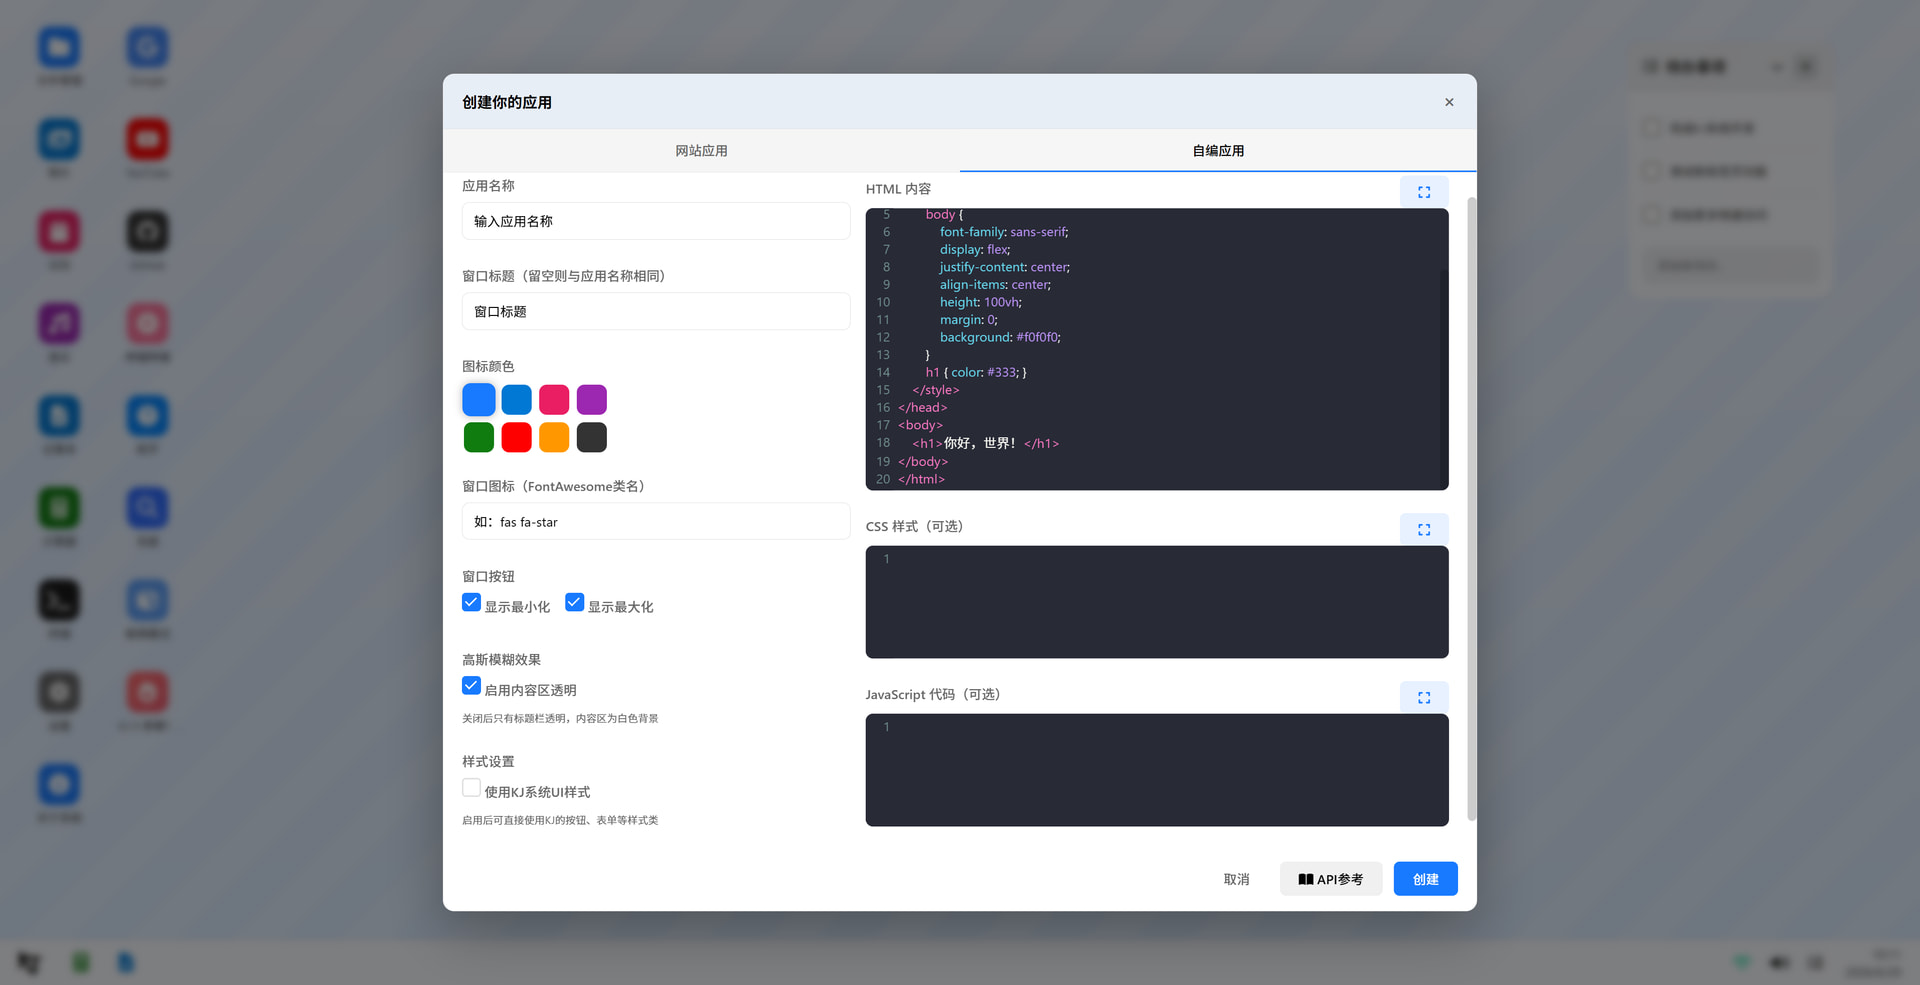Focus the FontAwesome icon class field
The image size is (1920, 985).
point(656,521)
